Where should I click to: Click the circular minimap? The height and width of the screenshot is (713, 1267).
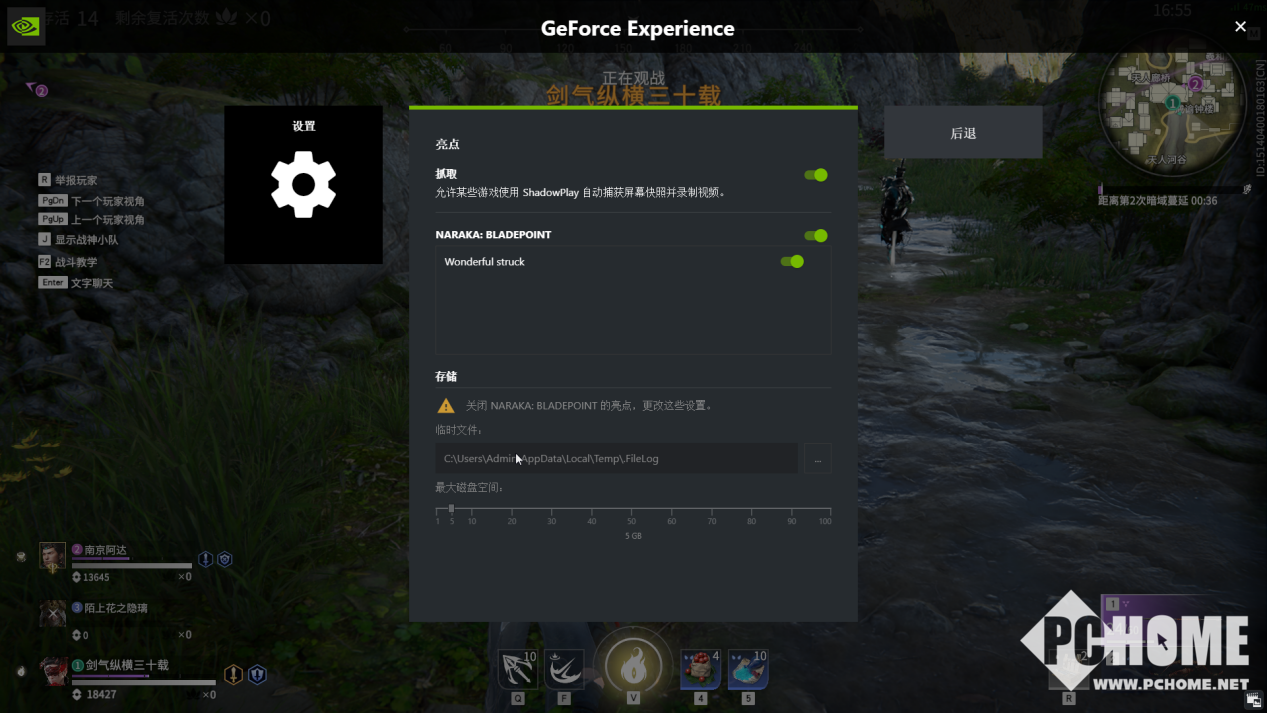1171,105
